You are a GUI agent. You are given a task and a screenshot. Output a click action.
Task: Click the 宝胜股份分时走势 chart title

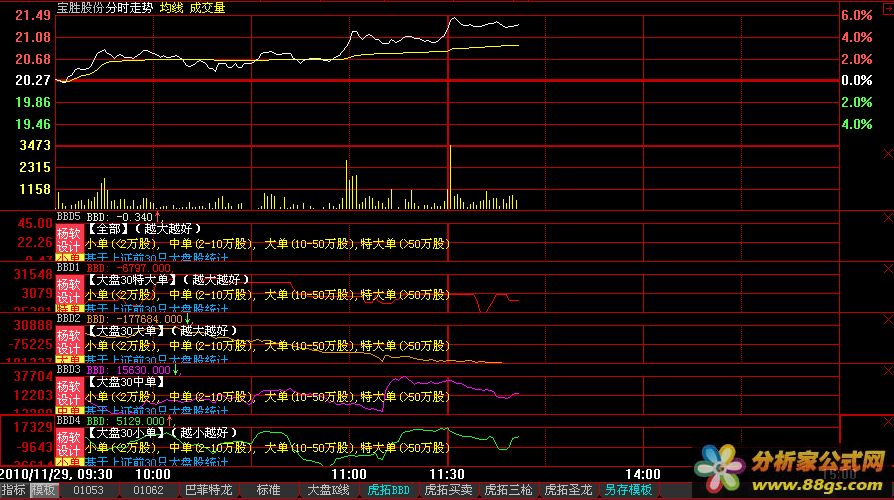(x=105, y=8)
